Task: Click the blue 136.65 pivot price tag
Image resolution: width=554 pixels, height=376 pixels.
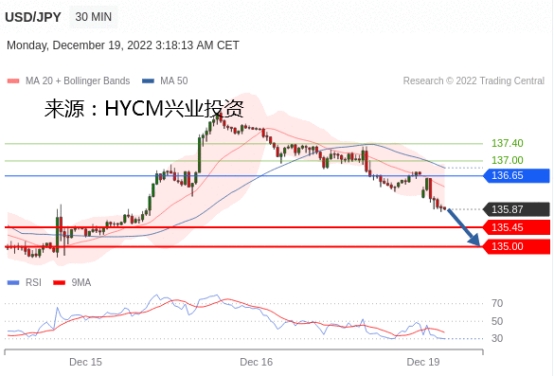Action: coord(517,175)
